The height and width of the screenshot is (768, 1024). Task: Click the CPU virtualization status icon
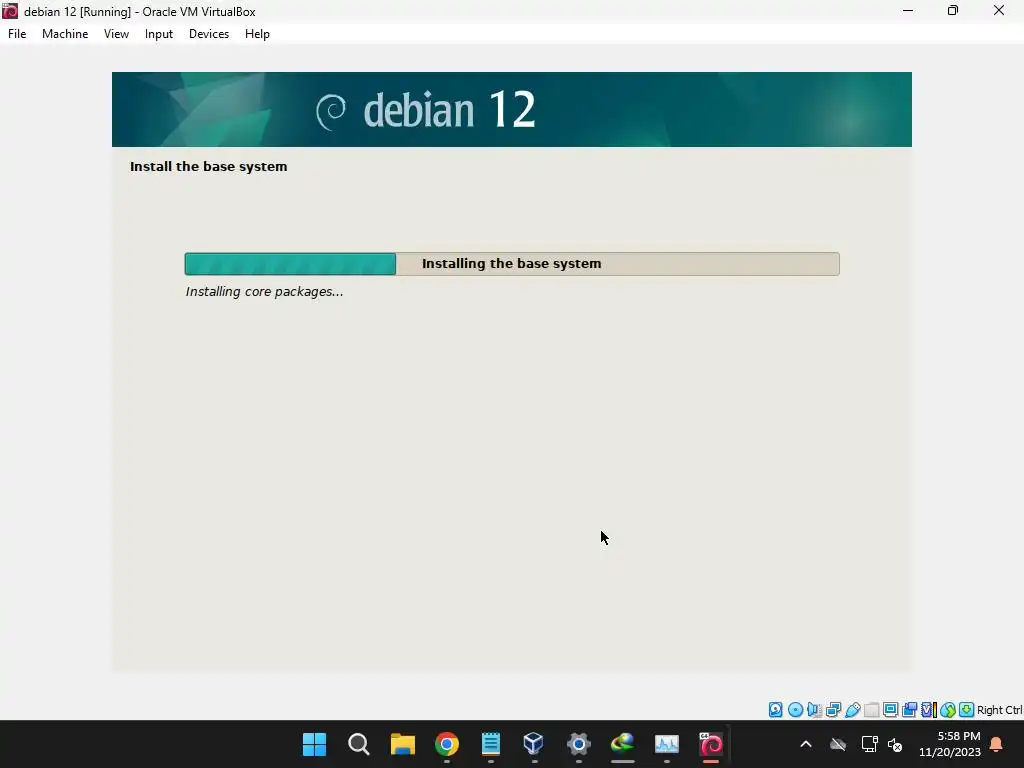pyautogui.click(x=929, y=710)
